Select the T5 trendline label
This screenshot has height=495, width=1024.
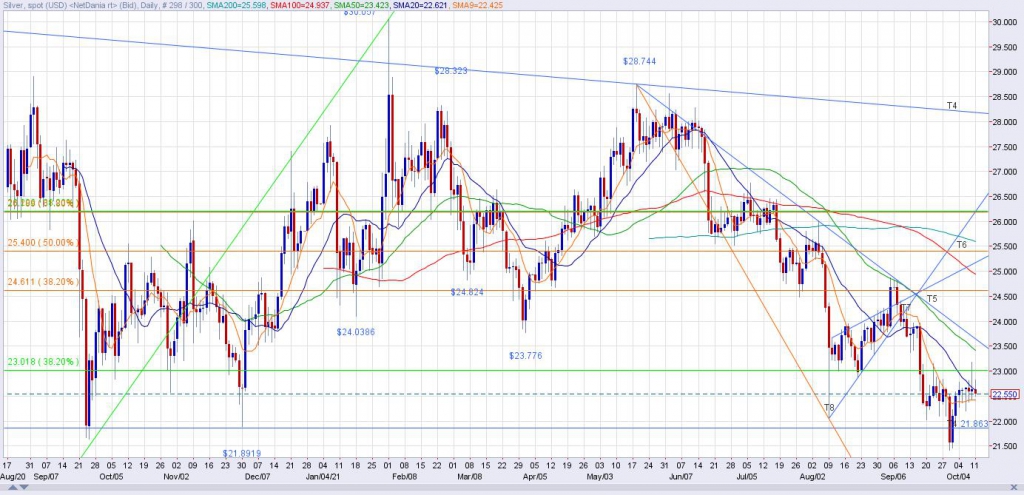(932, 298)
